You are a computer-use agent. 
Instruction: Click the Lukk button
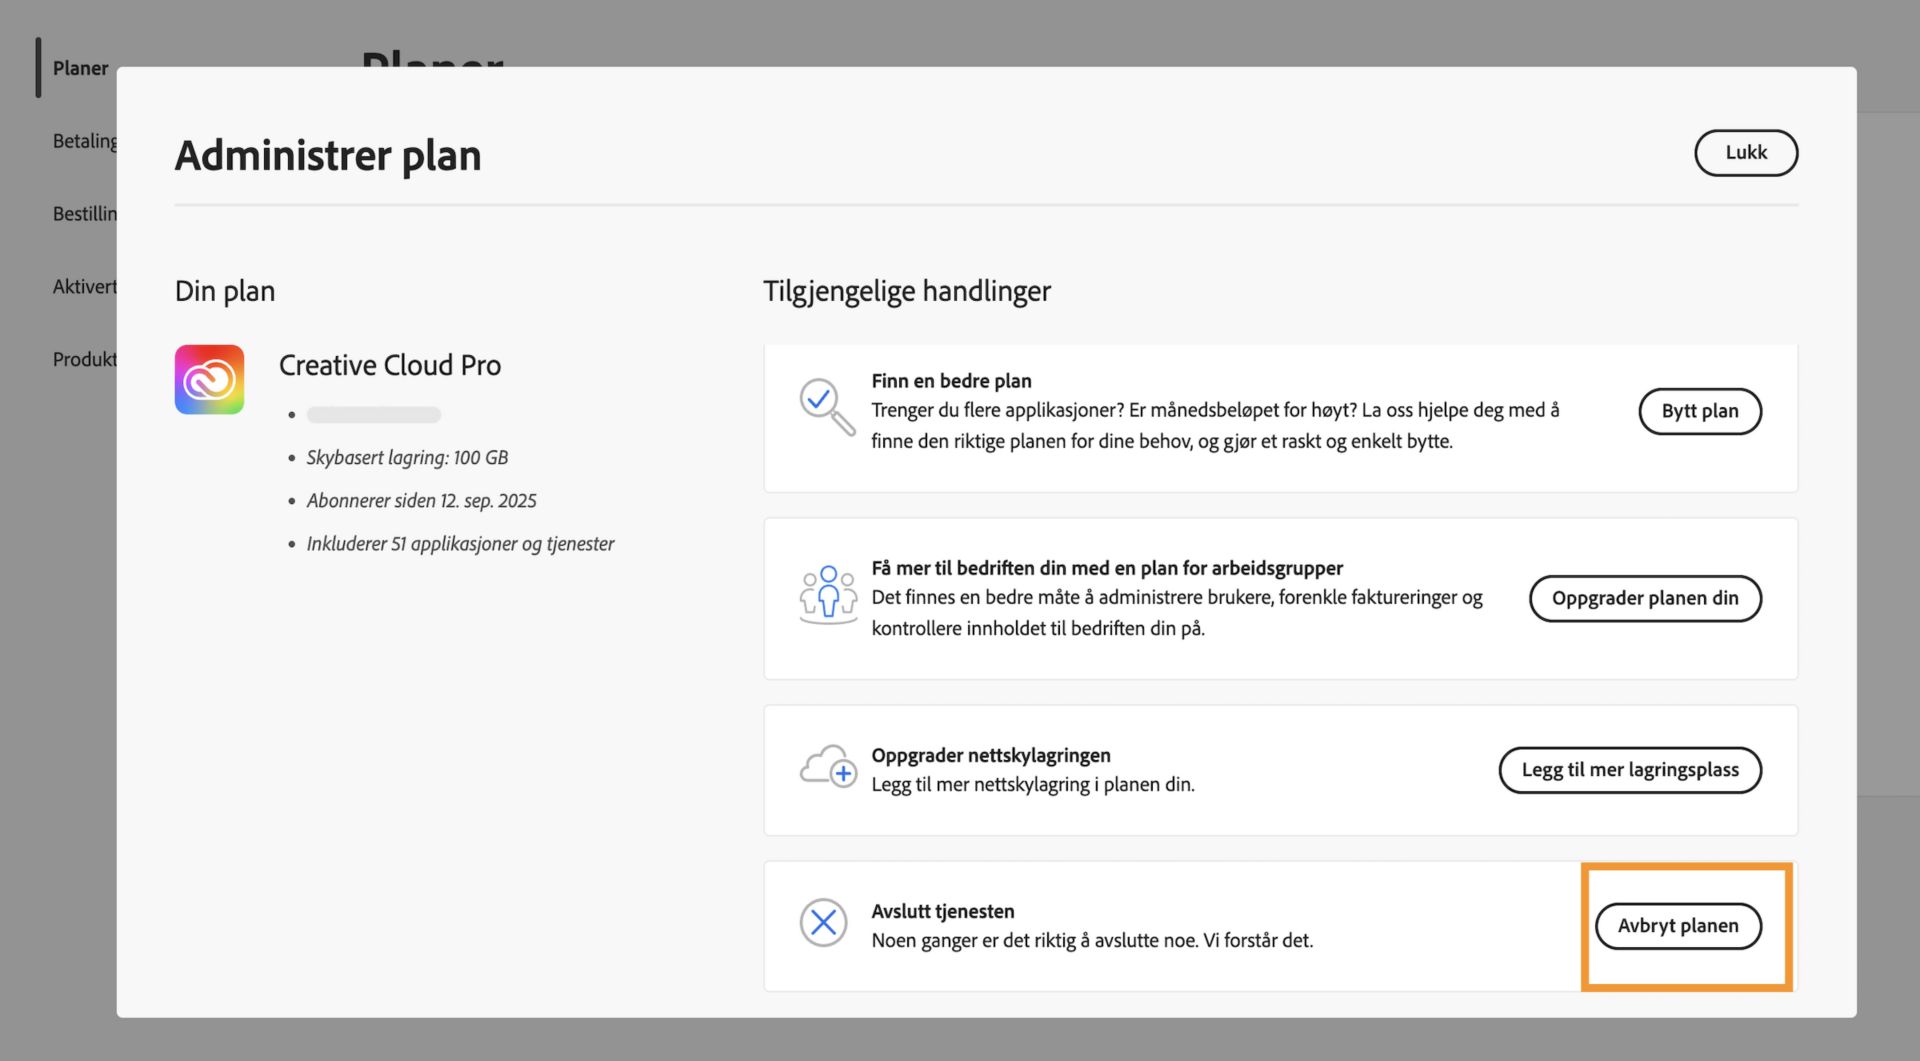click(x=1746, y=153)
